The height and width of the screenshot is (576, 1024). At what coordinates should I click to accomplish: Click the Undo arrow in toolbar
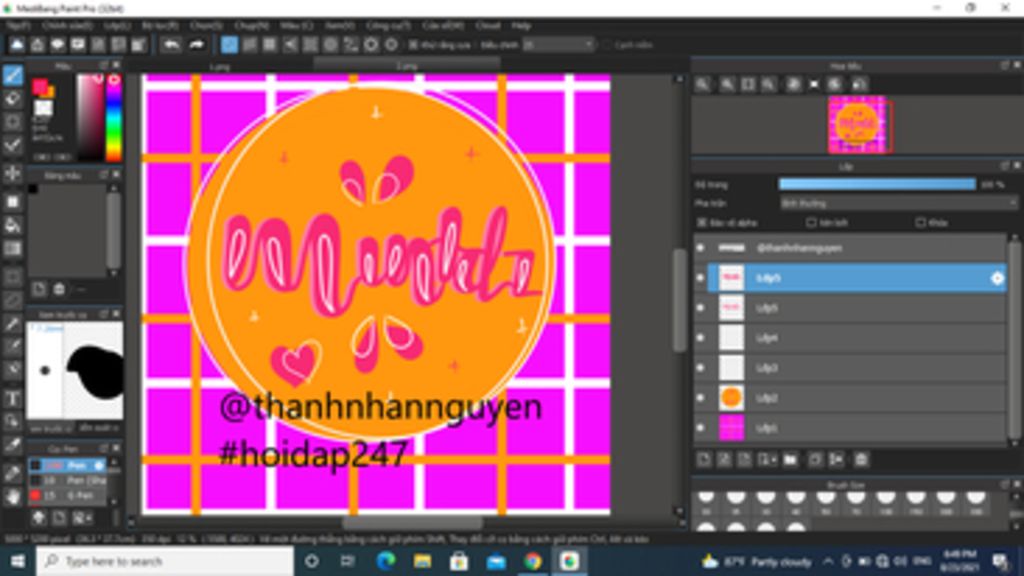click(x=171, y=45)
